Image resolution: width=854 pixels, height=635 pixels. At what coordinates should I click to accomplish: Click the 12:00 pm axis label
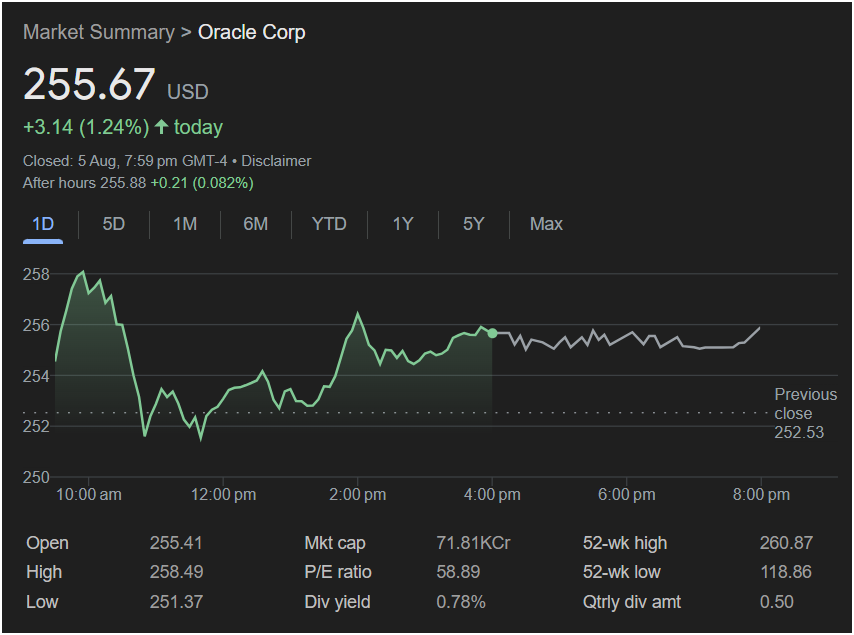click(223, 494)
